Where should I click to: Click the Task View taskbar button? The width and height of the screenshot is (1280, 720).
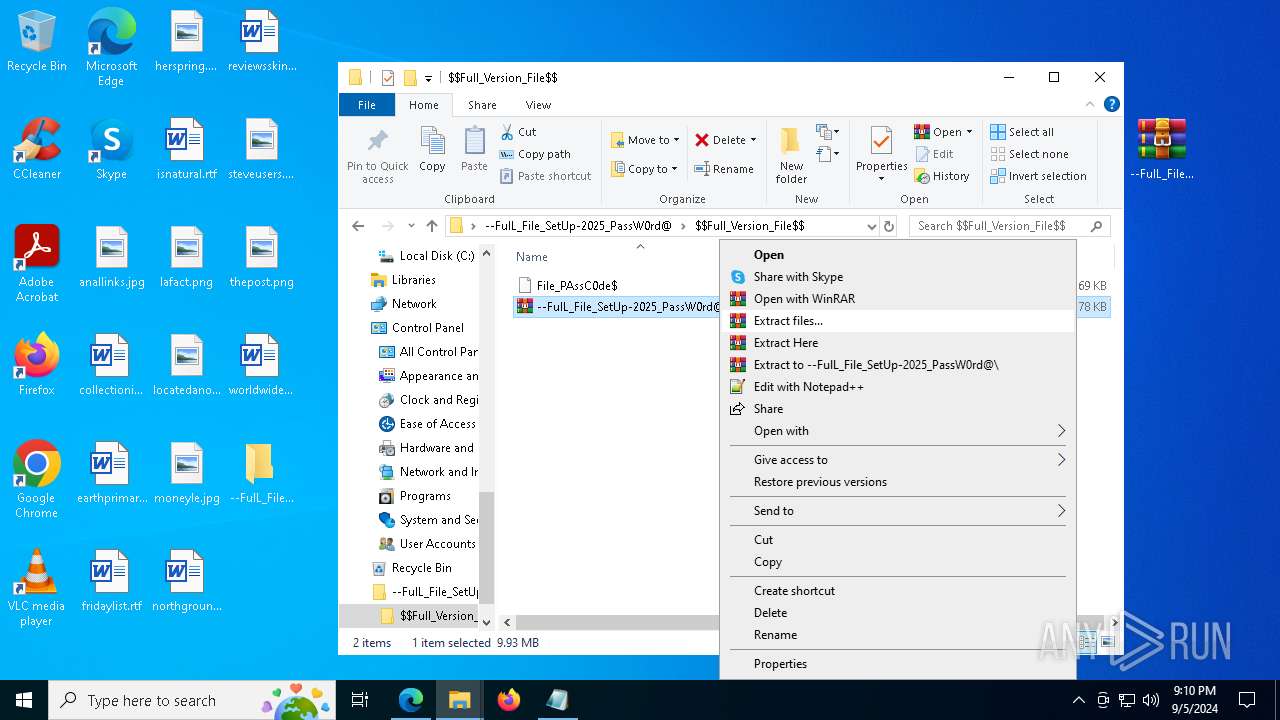(x=360, y=700)
